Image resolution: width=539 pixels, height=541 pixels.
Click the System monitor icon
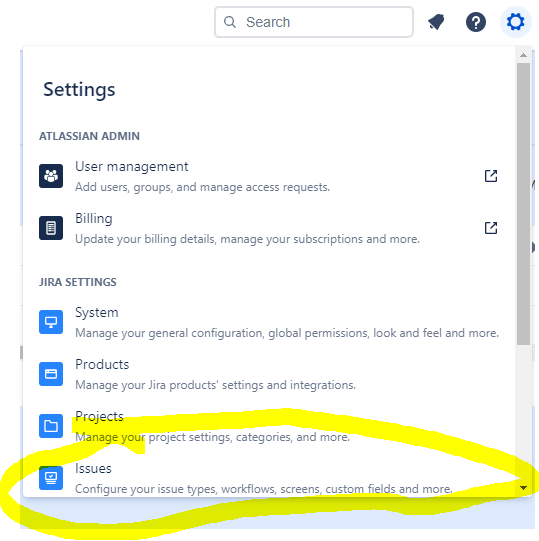(x=51, y=322)
